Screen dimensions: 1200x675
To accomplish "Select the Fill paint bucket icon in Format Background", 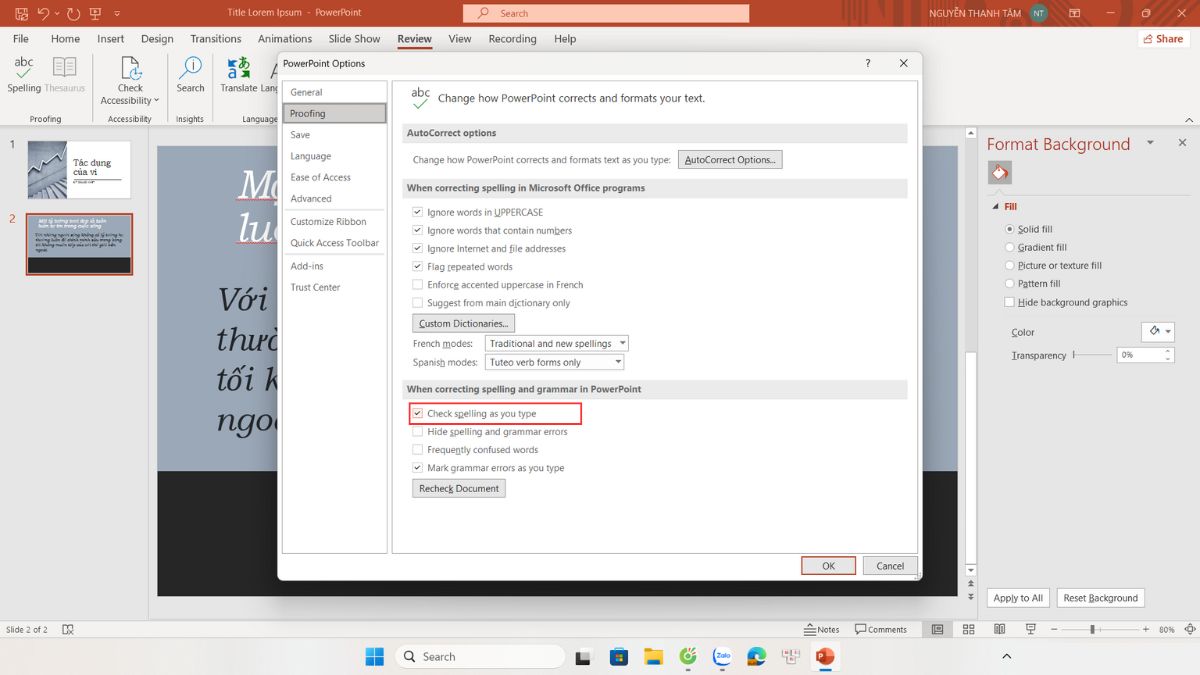I will (999, 173).
